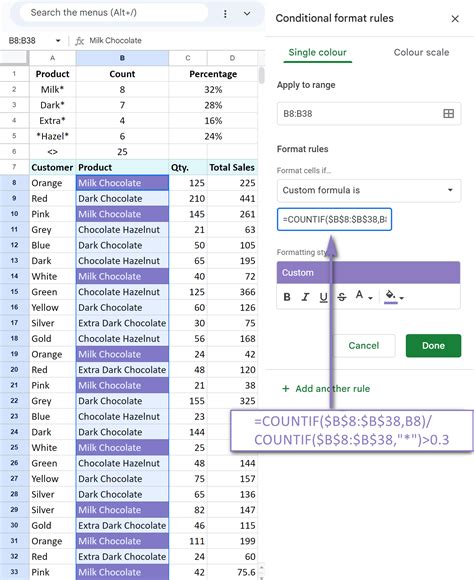Click Milk Chocolate cell in row 8
The image size is (474, 580).
pos(122,183)
